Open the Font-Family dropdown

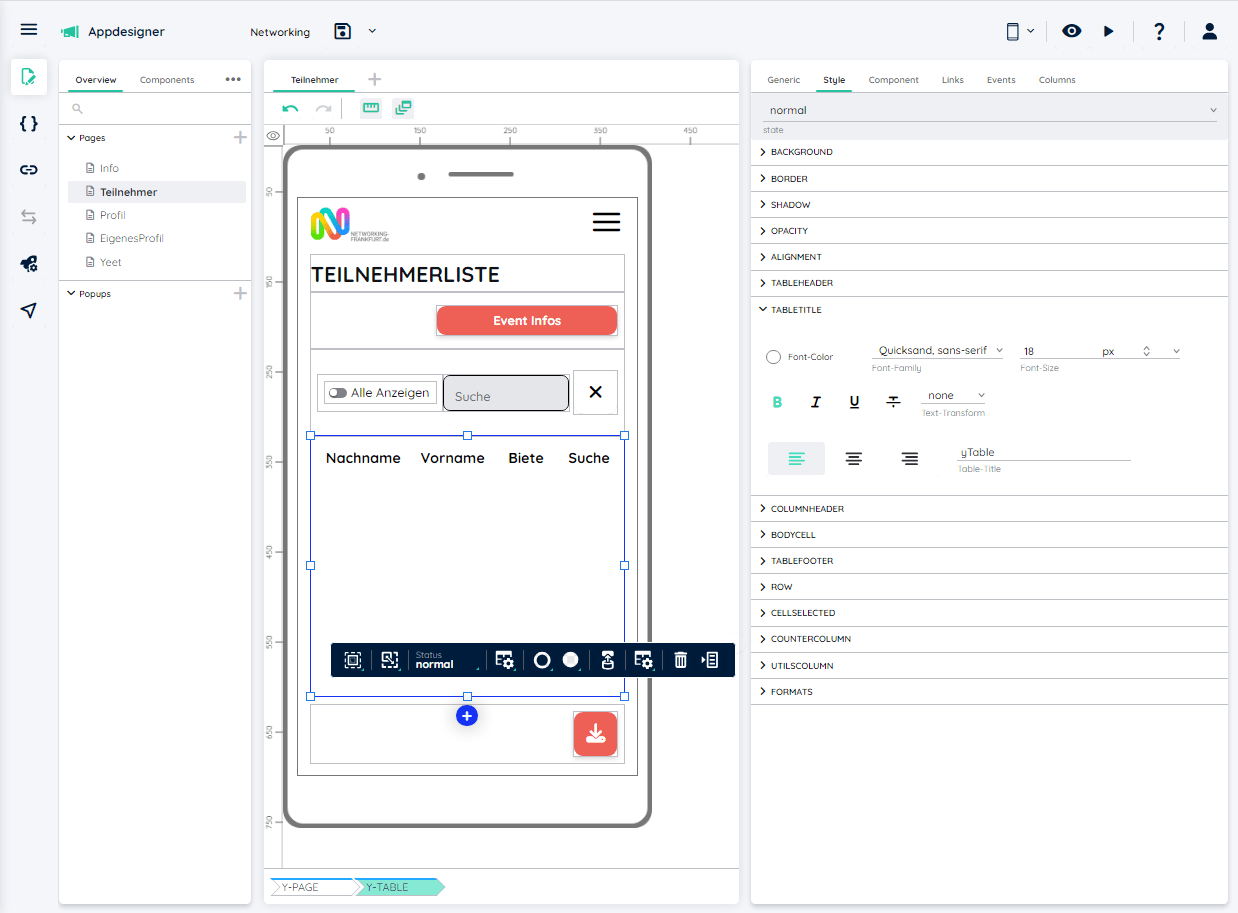point(939,351)
